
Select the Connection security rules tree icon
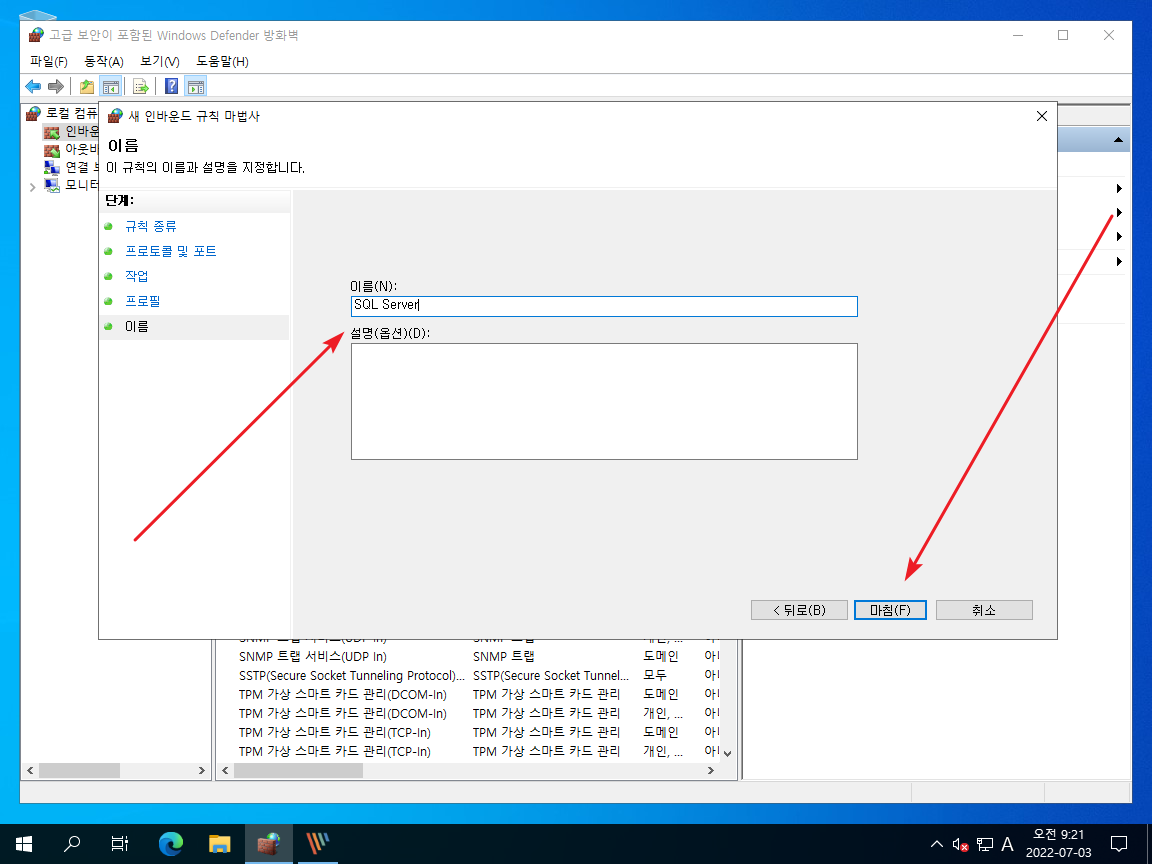[x=51, y=168]
